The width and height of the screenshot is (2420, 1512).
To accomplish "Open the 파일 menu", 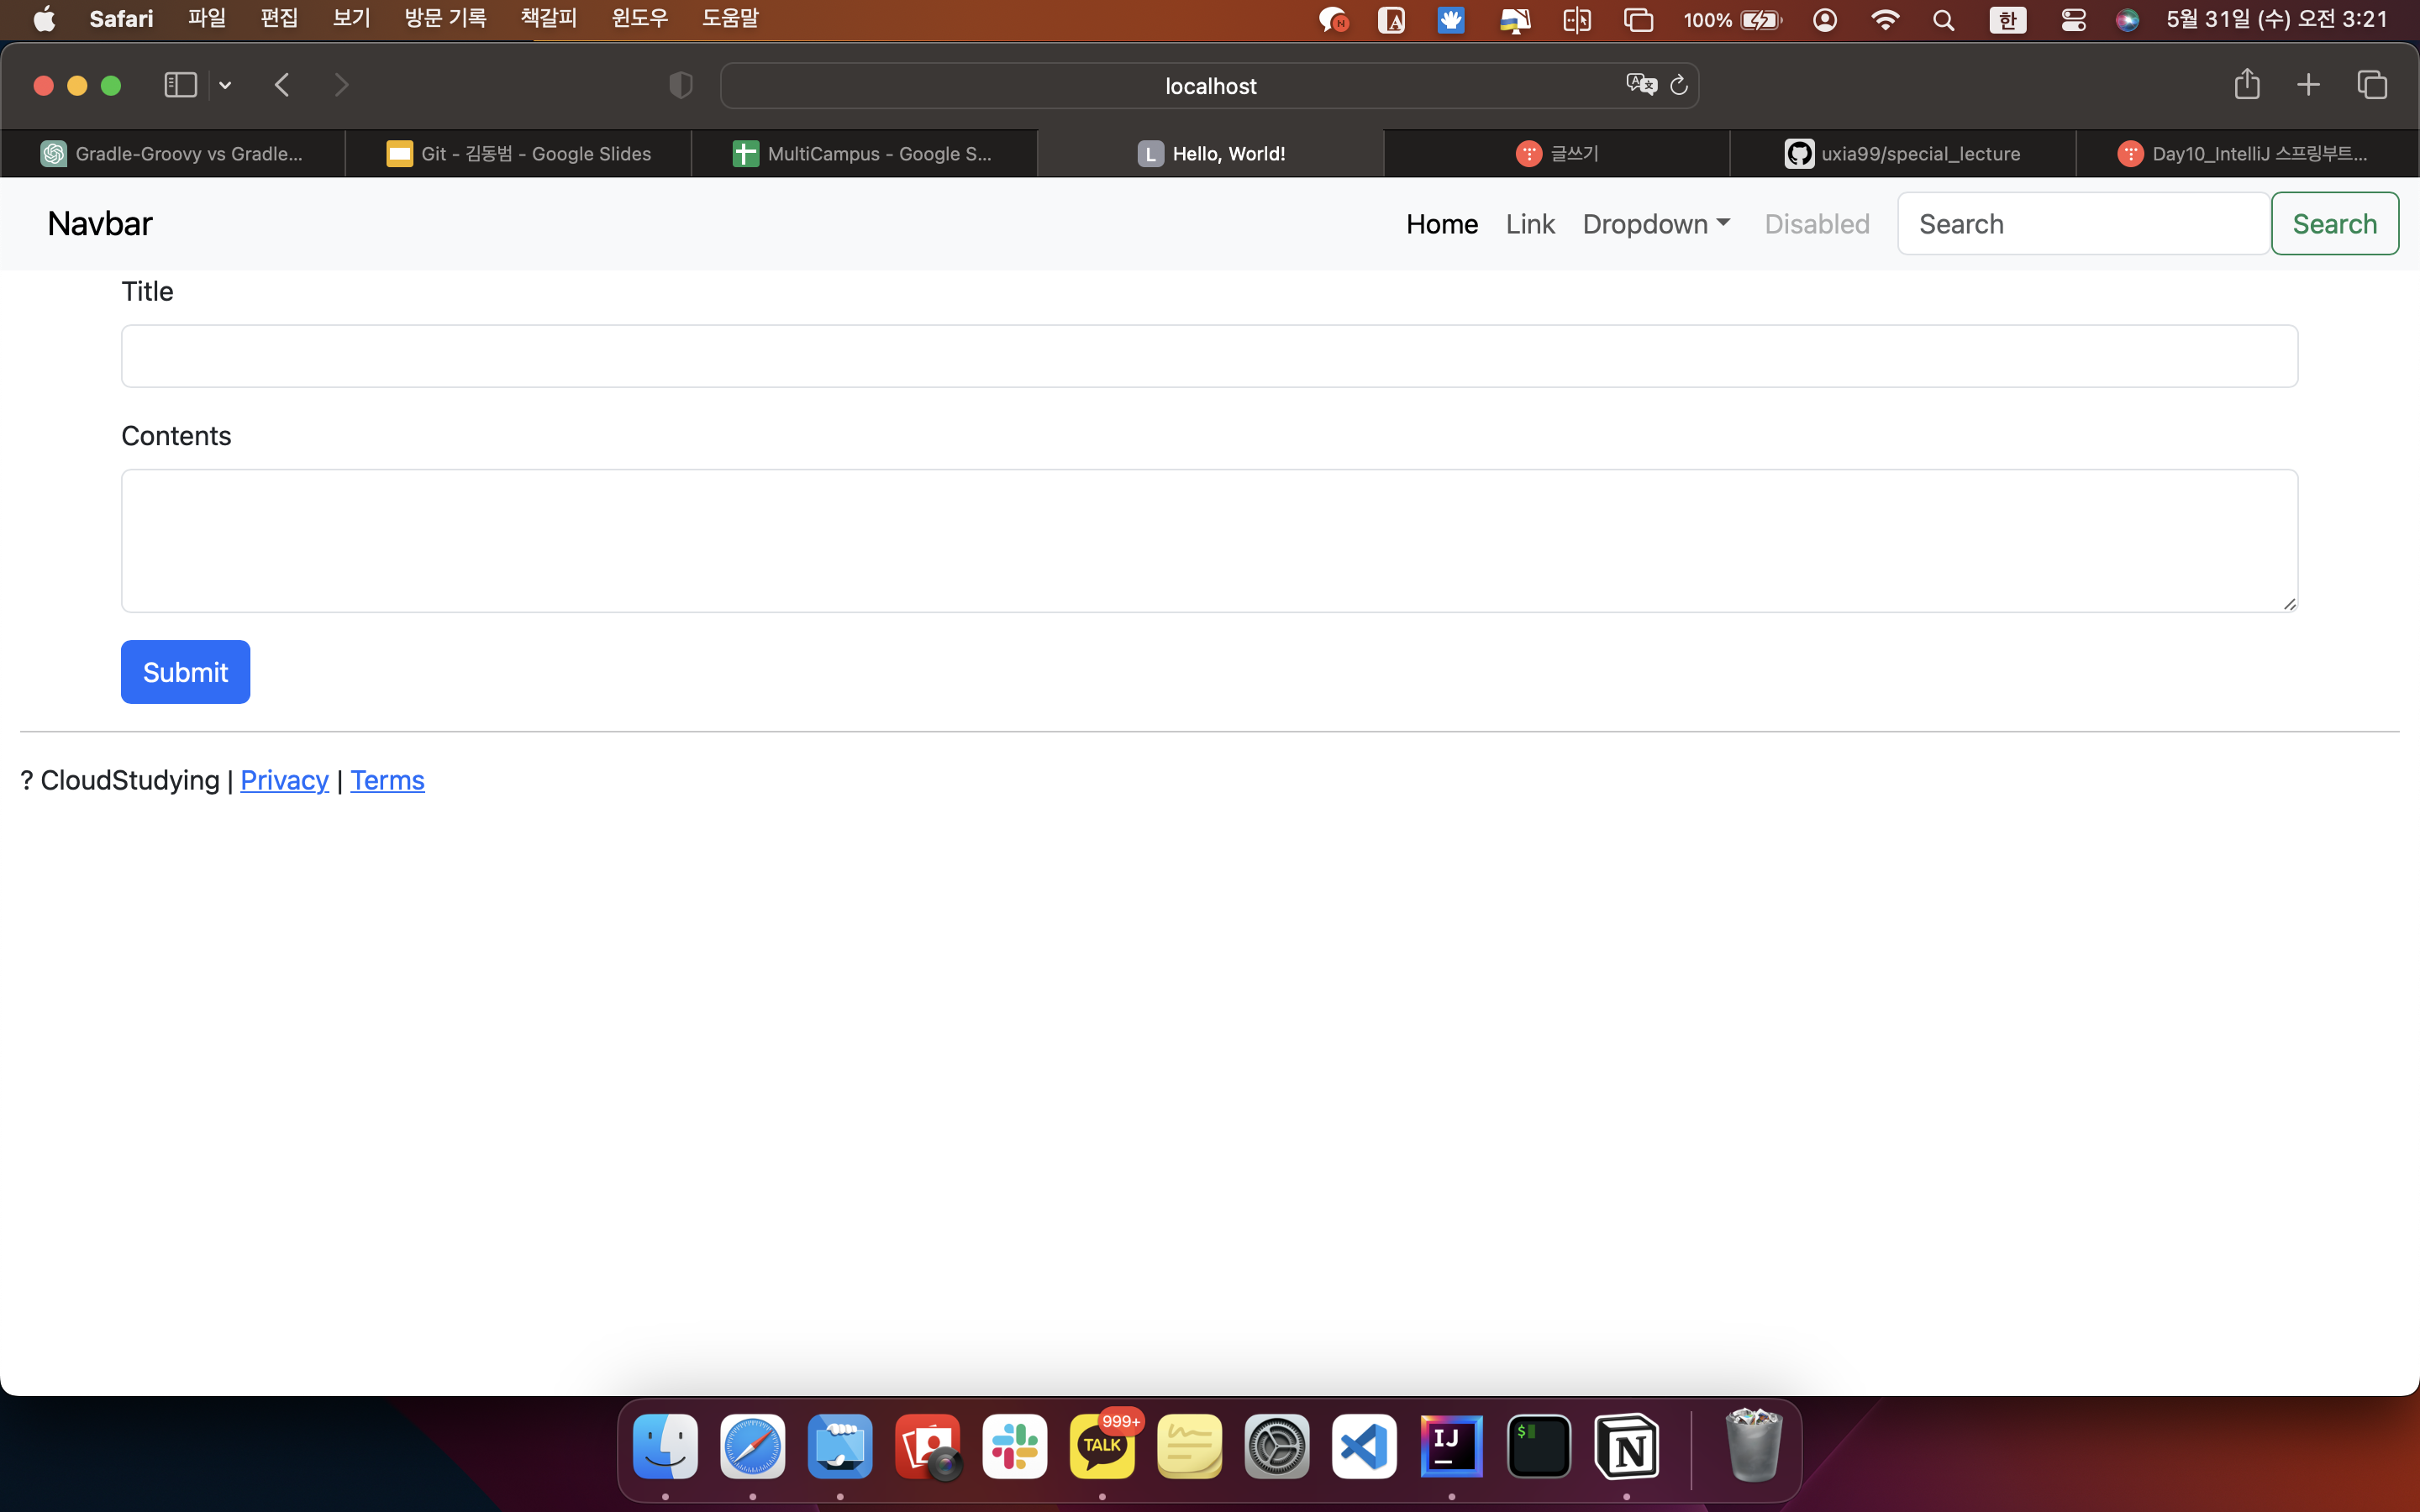I will coord(207,19).
